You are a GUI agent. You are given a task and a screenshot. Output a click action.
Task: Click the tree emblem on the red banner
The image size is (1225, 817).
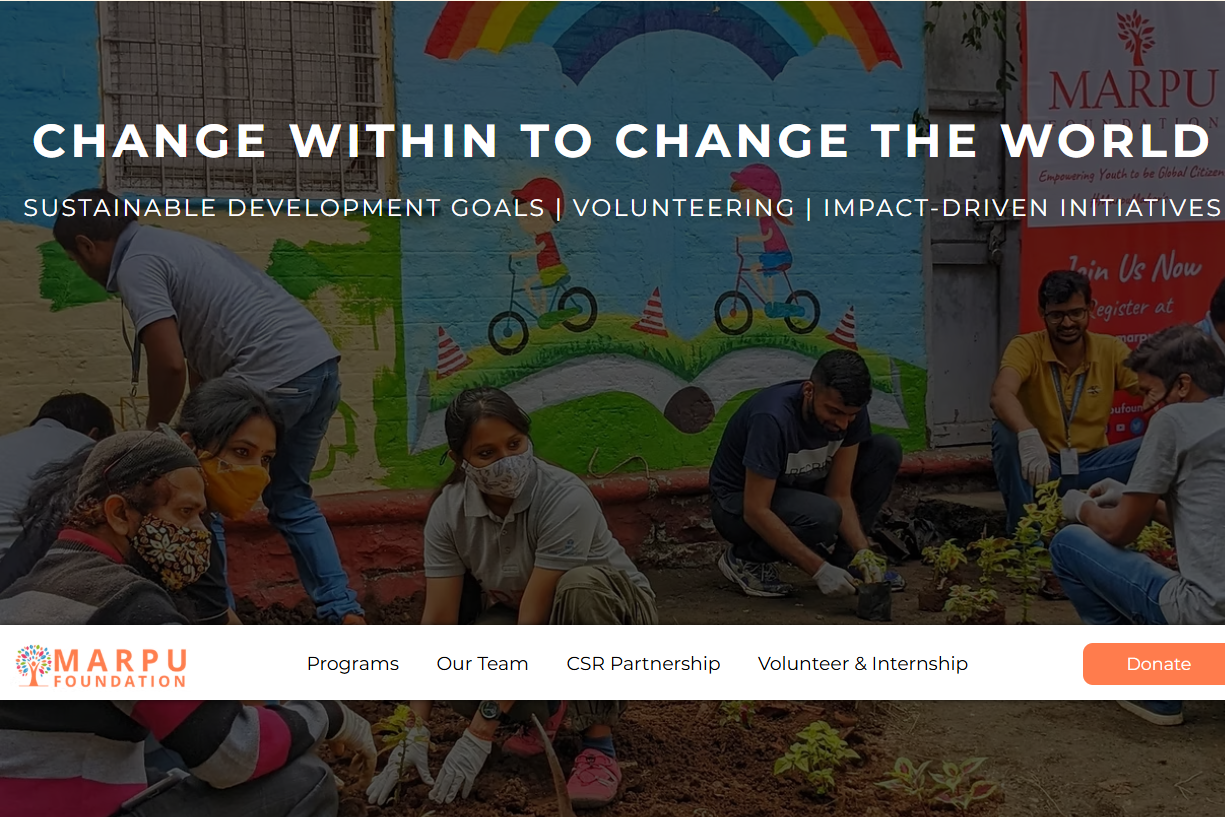click(1135, 37)
